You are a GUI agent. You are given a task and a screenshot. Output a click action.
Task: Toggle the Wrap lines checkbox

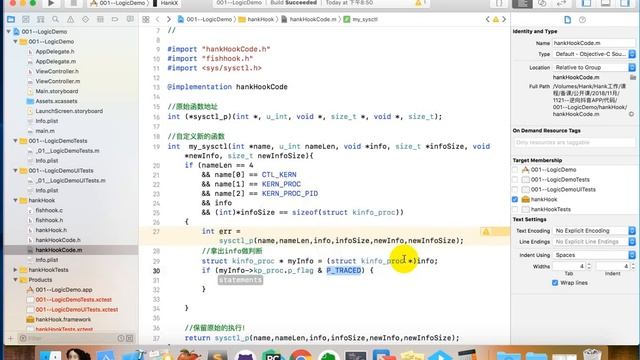coord(555,282)
